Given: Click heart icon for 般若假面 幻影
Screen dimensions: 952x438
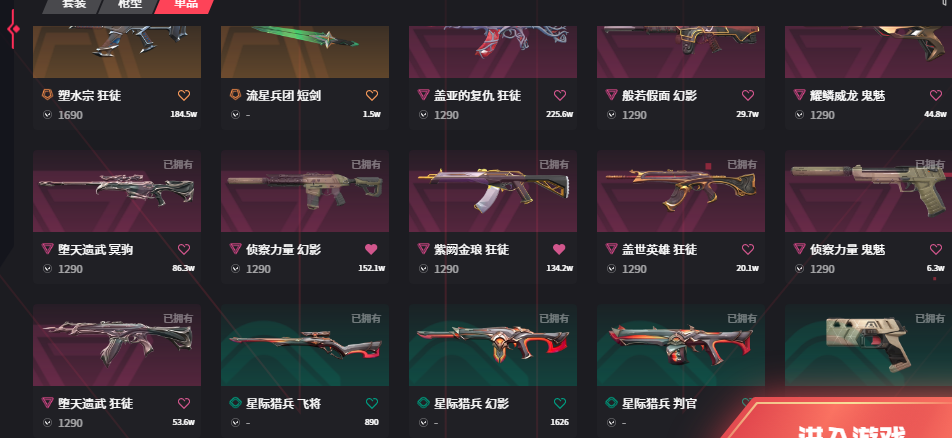Looking at the screenshot, I should click(748, 95).
